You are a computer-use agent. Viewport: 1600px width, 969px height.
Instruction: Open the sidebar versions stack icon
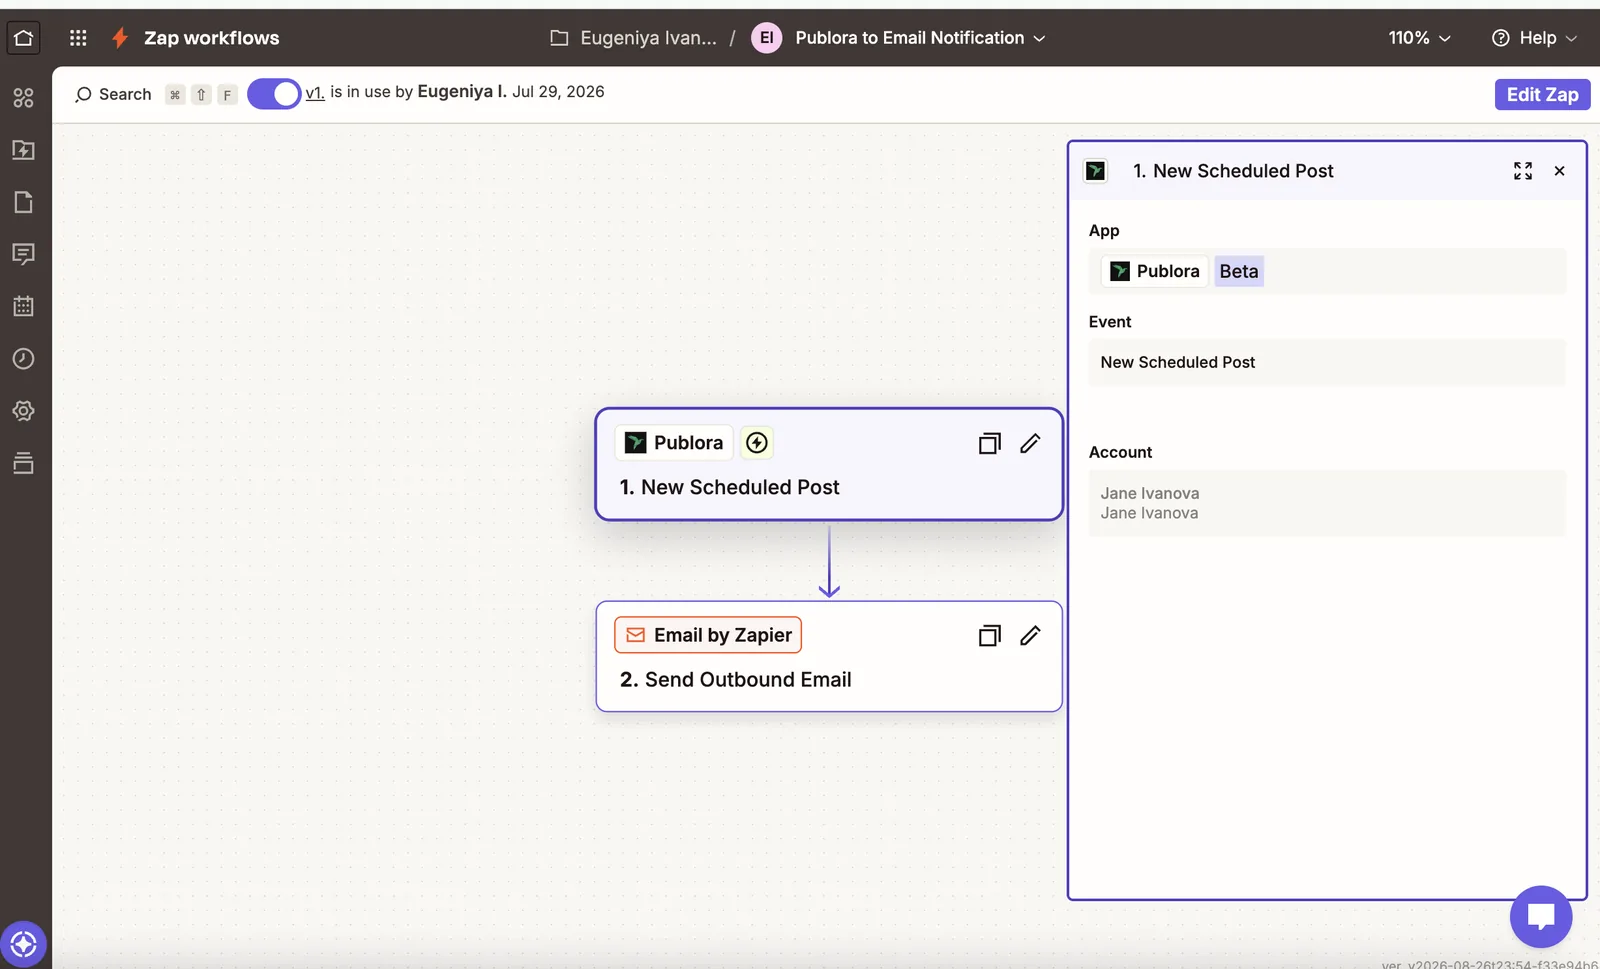(23, 462)
